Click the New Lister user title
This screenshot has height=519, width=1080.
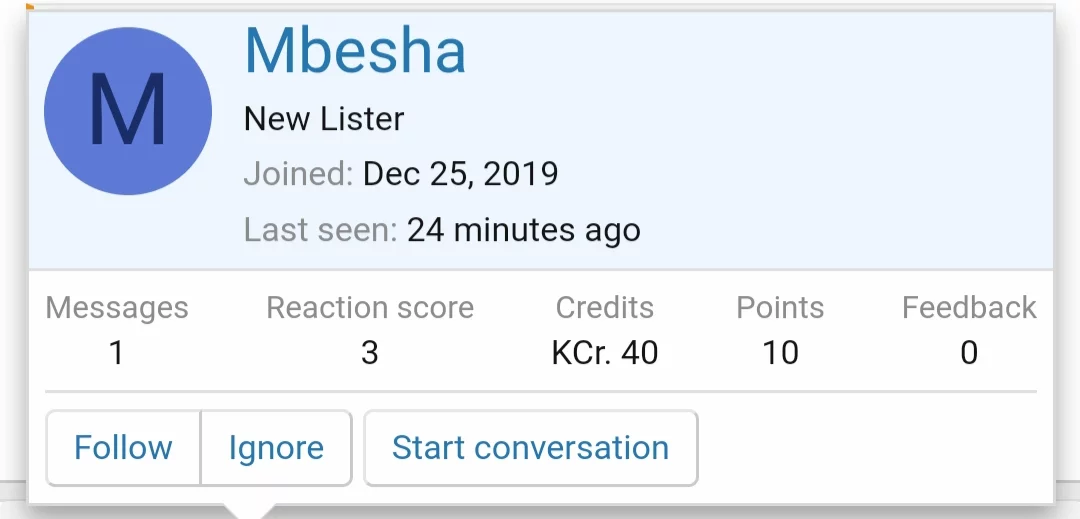tap(324, 119)
